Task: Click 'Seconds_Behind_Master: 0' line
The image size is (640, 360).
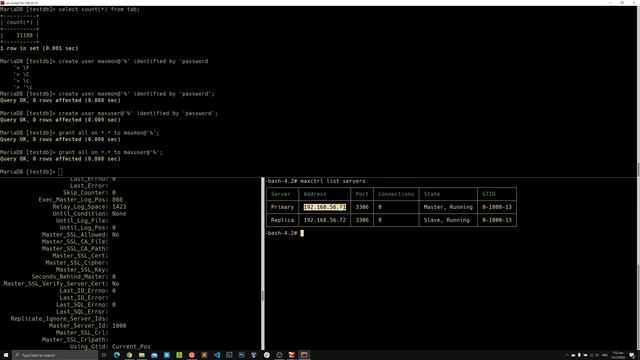Action: 73,276
